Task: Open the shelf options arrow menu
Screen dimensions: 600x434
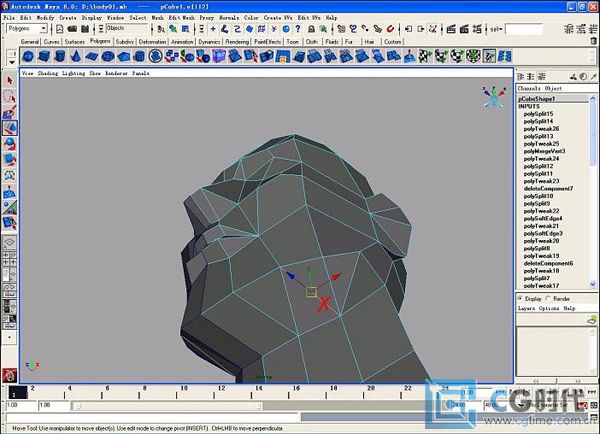Action: [x=12, y=62]
